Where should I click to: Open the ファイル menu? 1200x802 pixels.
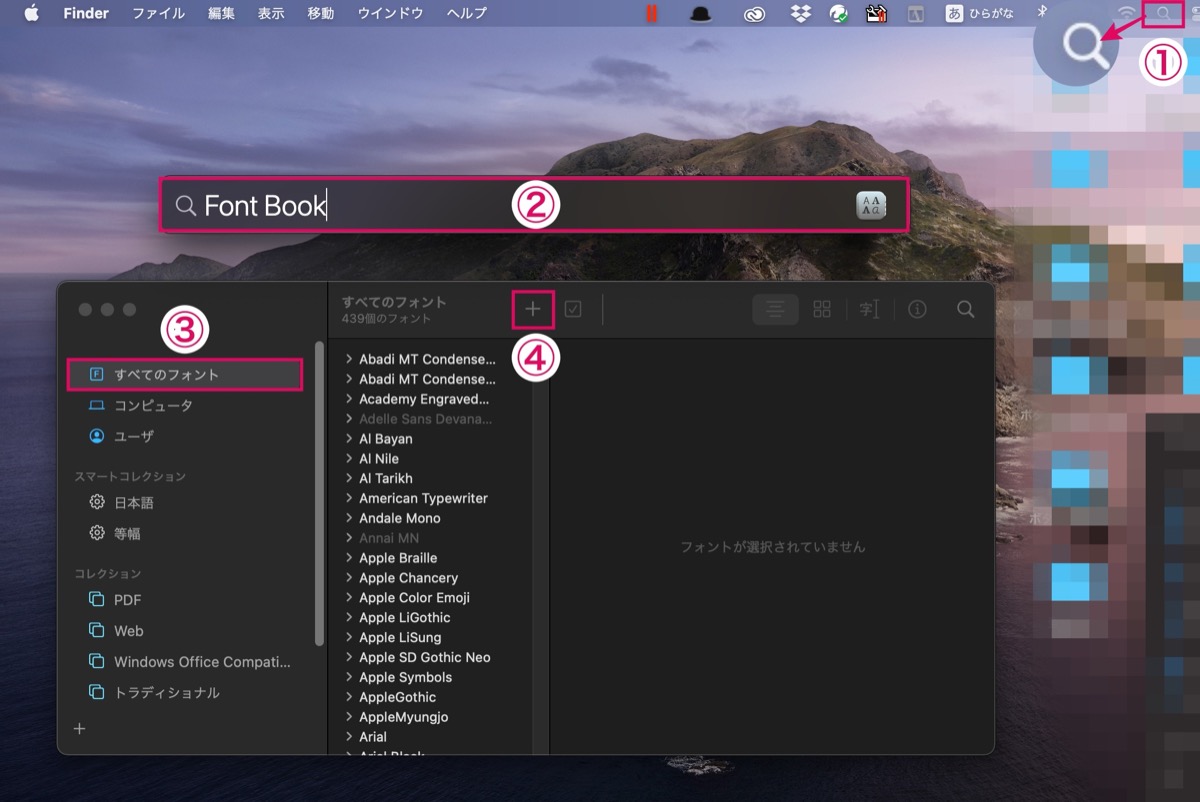click(x=159, y=13)
